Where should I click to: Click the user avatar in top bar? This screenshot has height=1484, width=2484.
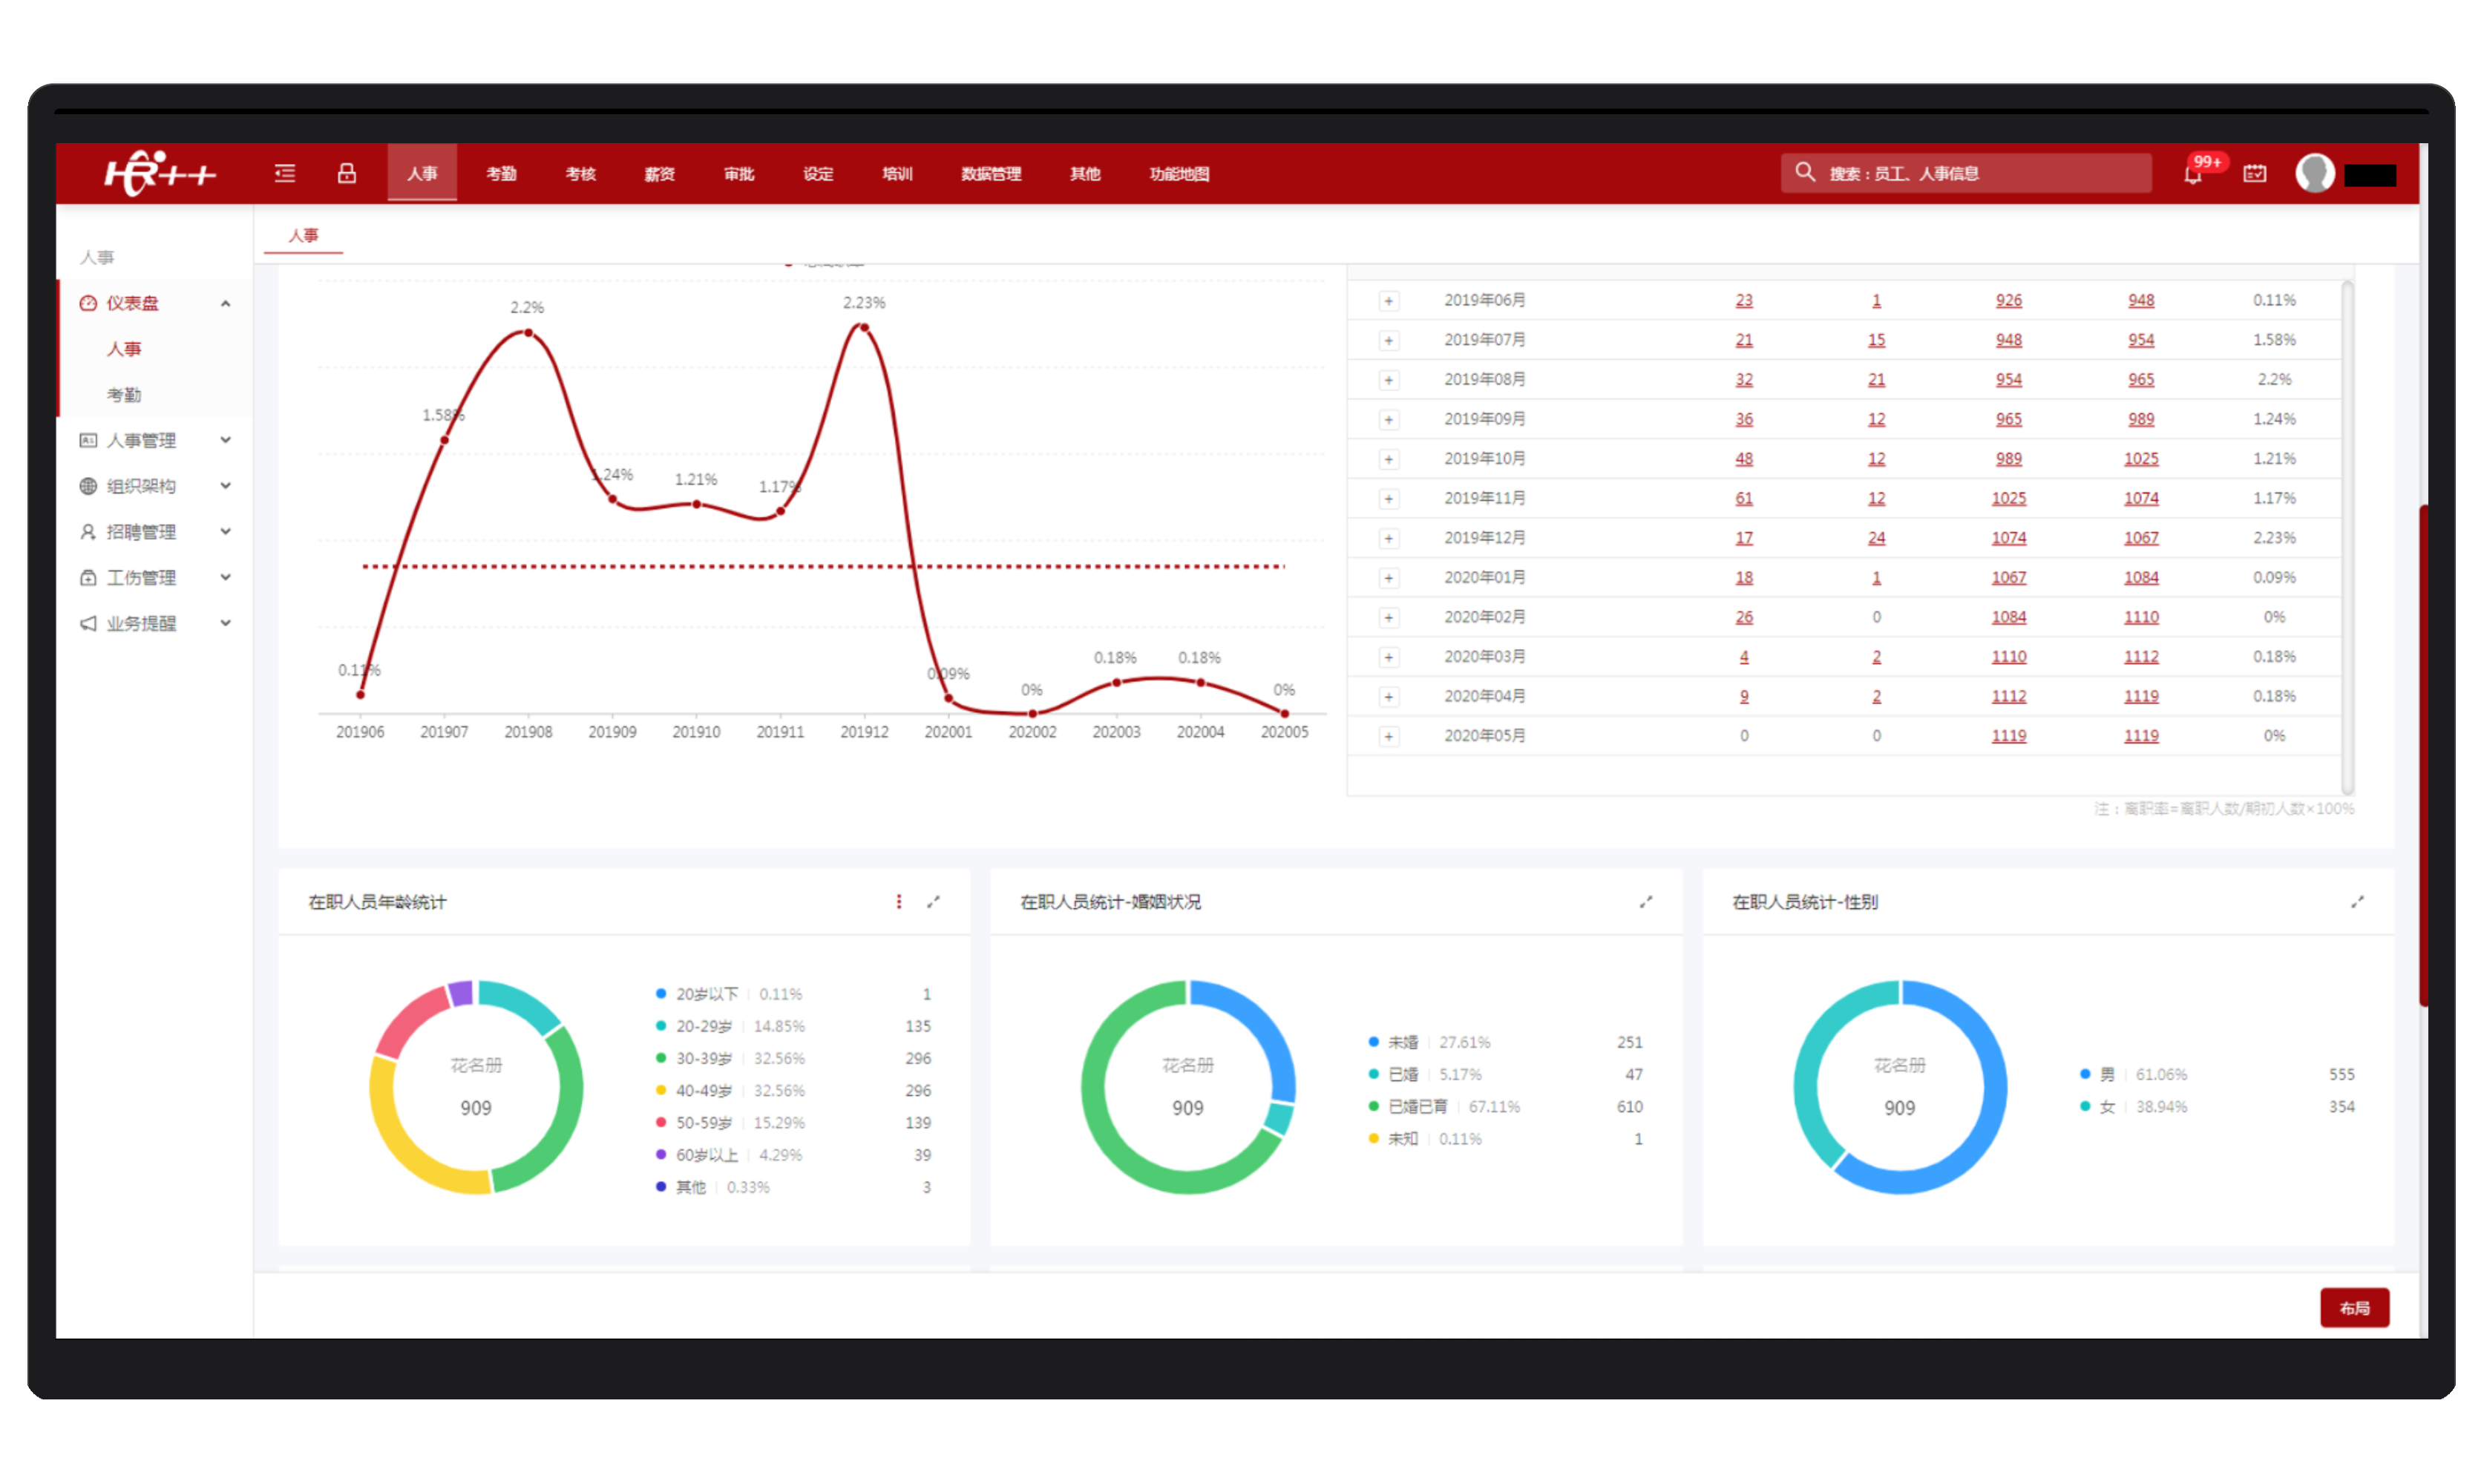(x=2314, y=173)
